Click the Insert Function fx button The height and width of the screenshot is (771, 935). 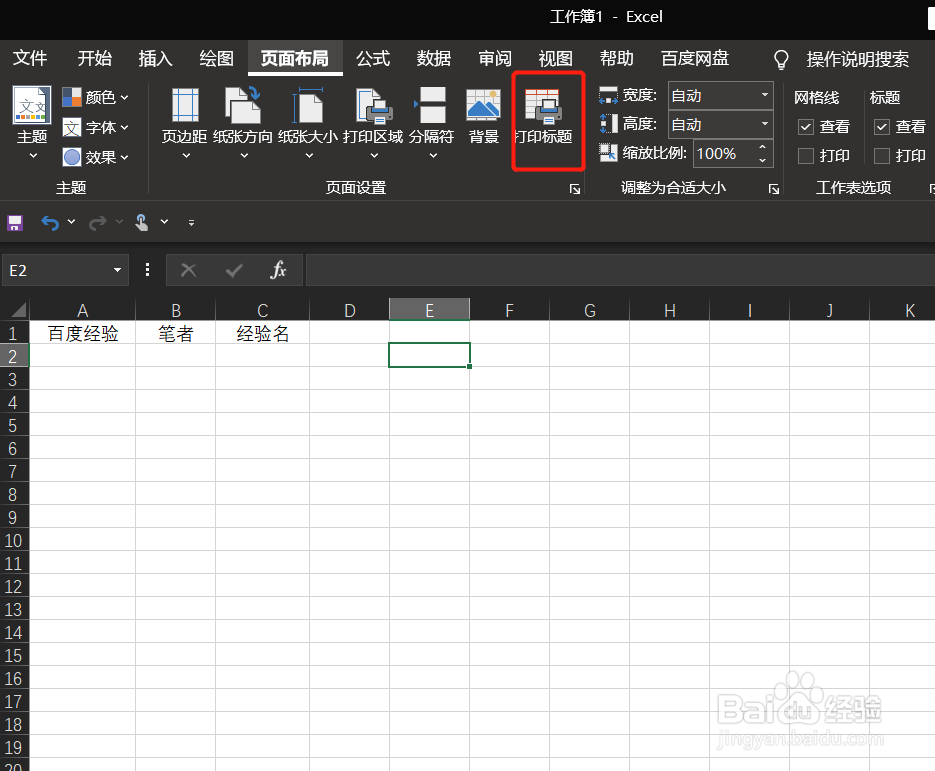click(x=278, y=270)
